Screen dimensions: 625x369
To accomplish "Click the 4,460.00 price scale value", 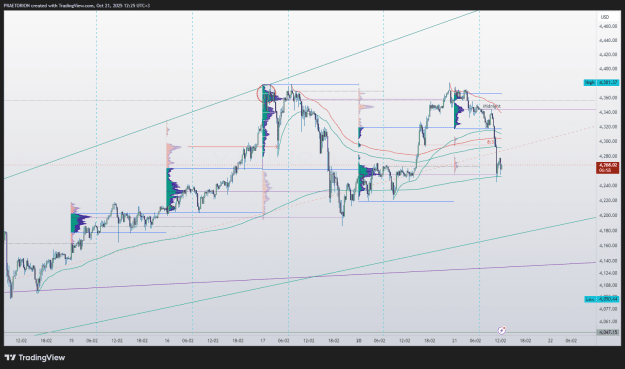I will tap(608, 26).
